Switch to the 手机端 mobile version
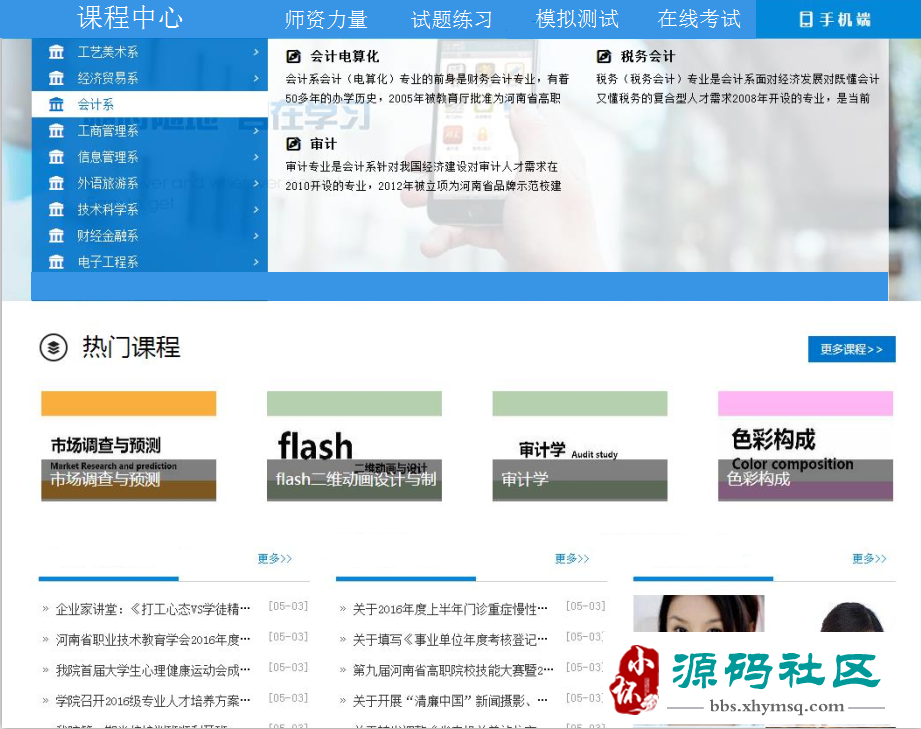The image size is (921, 729). (x=838, y=19)
